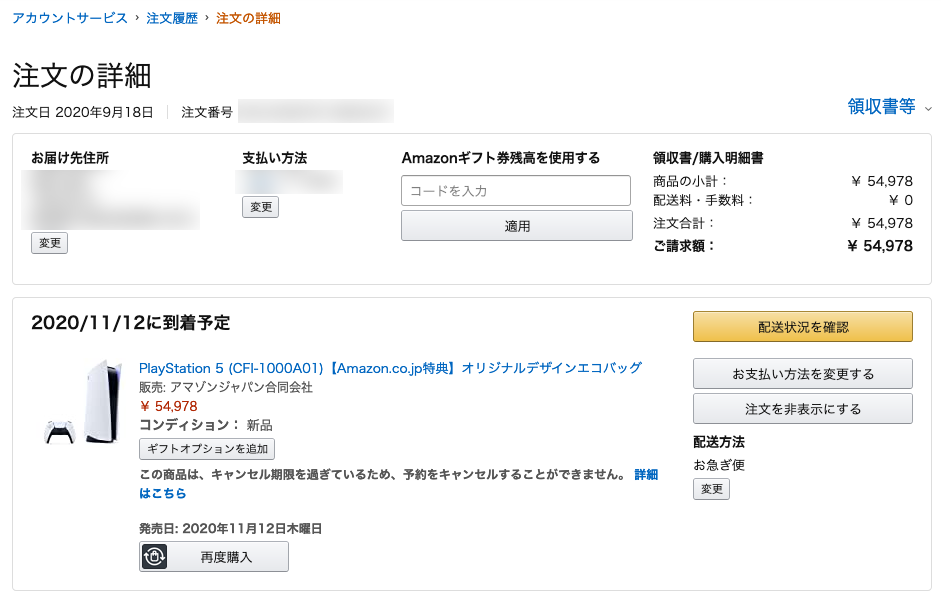Check delivery status with 配送状況を確認
941x598 pixels.
(802, 327)
